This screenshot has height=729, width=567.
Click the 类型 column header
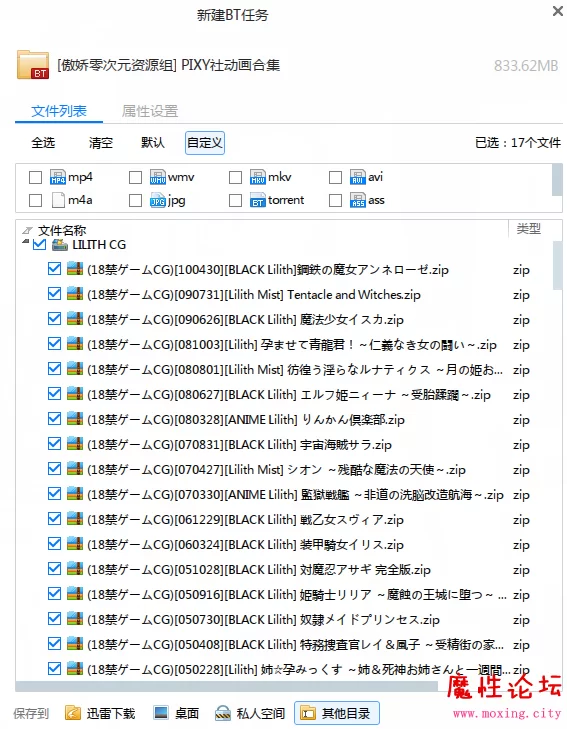(528, 228)
